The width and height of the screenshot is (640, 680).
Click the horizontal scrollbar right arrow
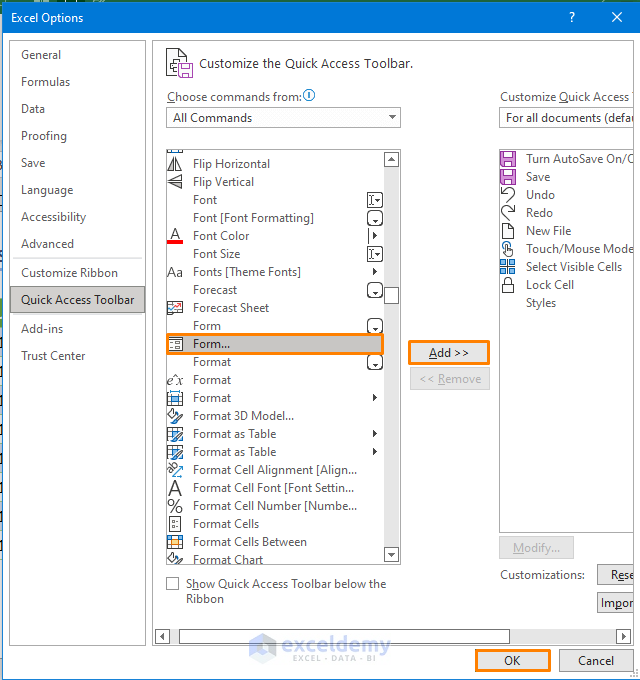pos(624,636)
